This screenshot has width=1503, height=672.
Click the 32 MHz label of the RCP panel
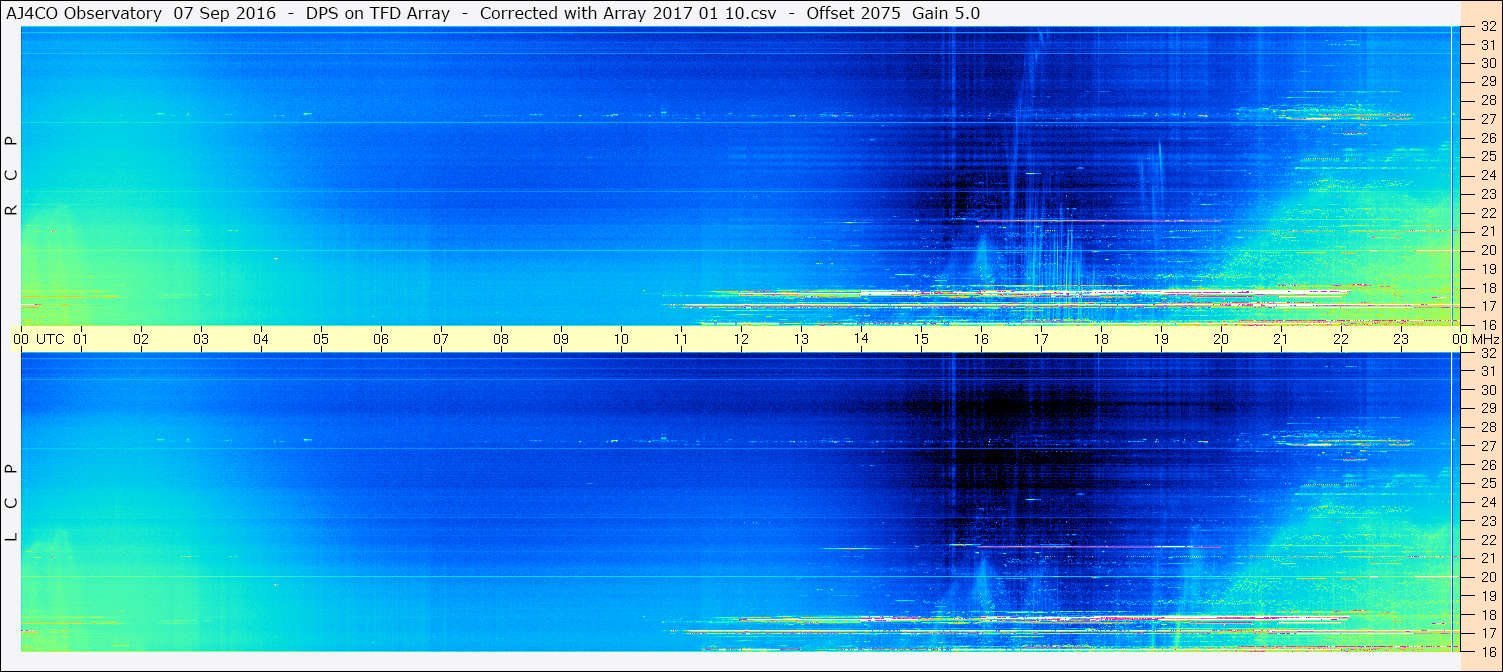point(1488,26)
